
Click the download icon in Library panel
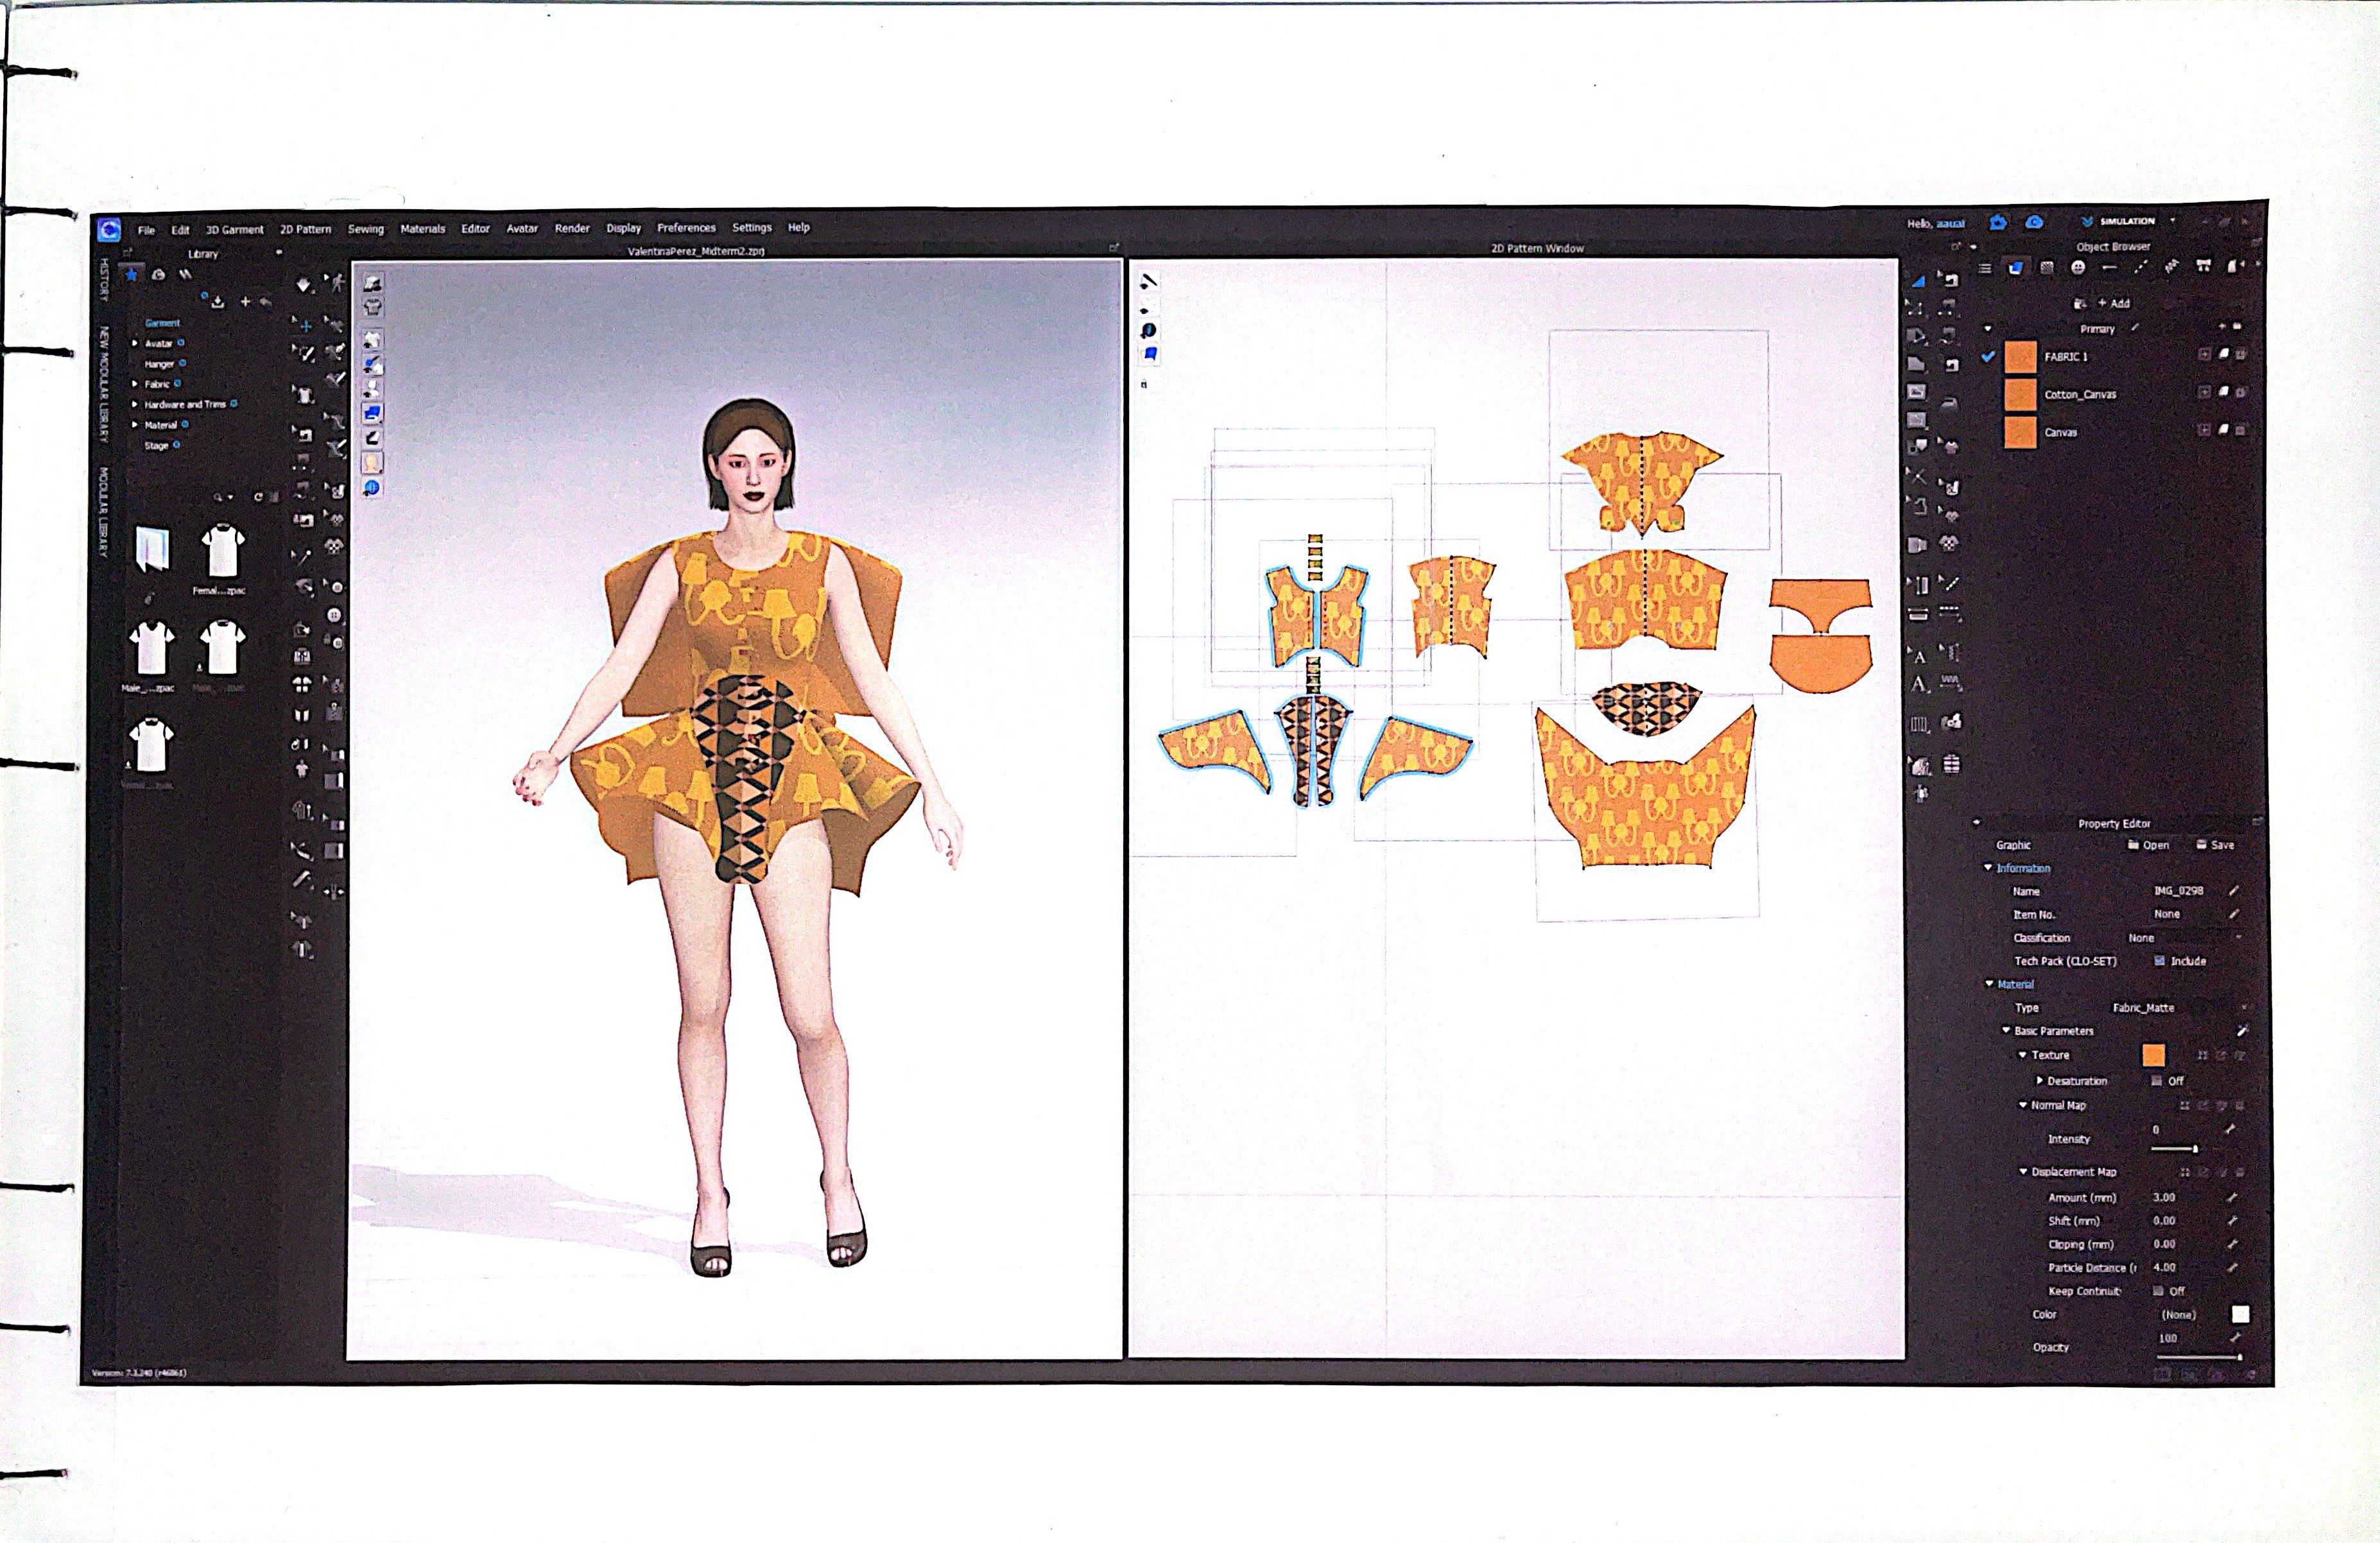(218, 301)
